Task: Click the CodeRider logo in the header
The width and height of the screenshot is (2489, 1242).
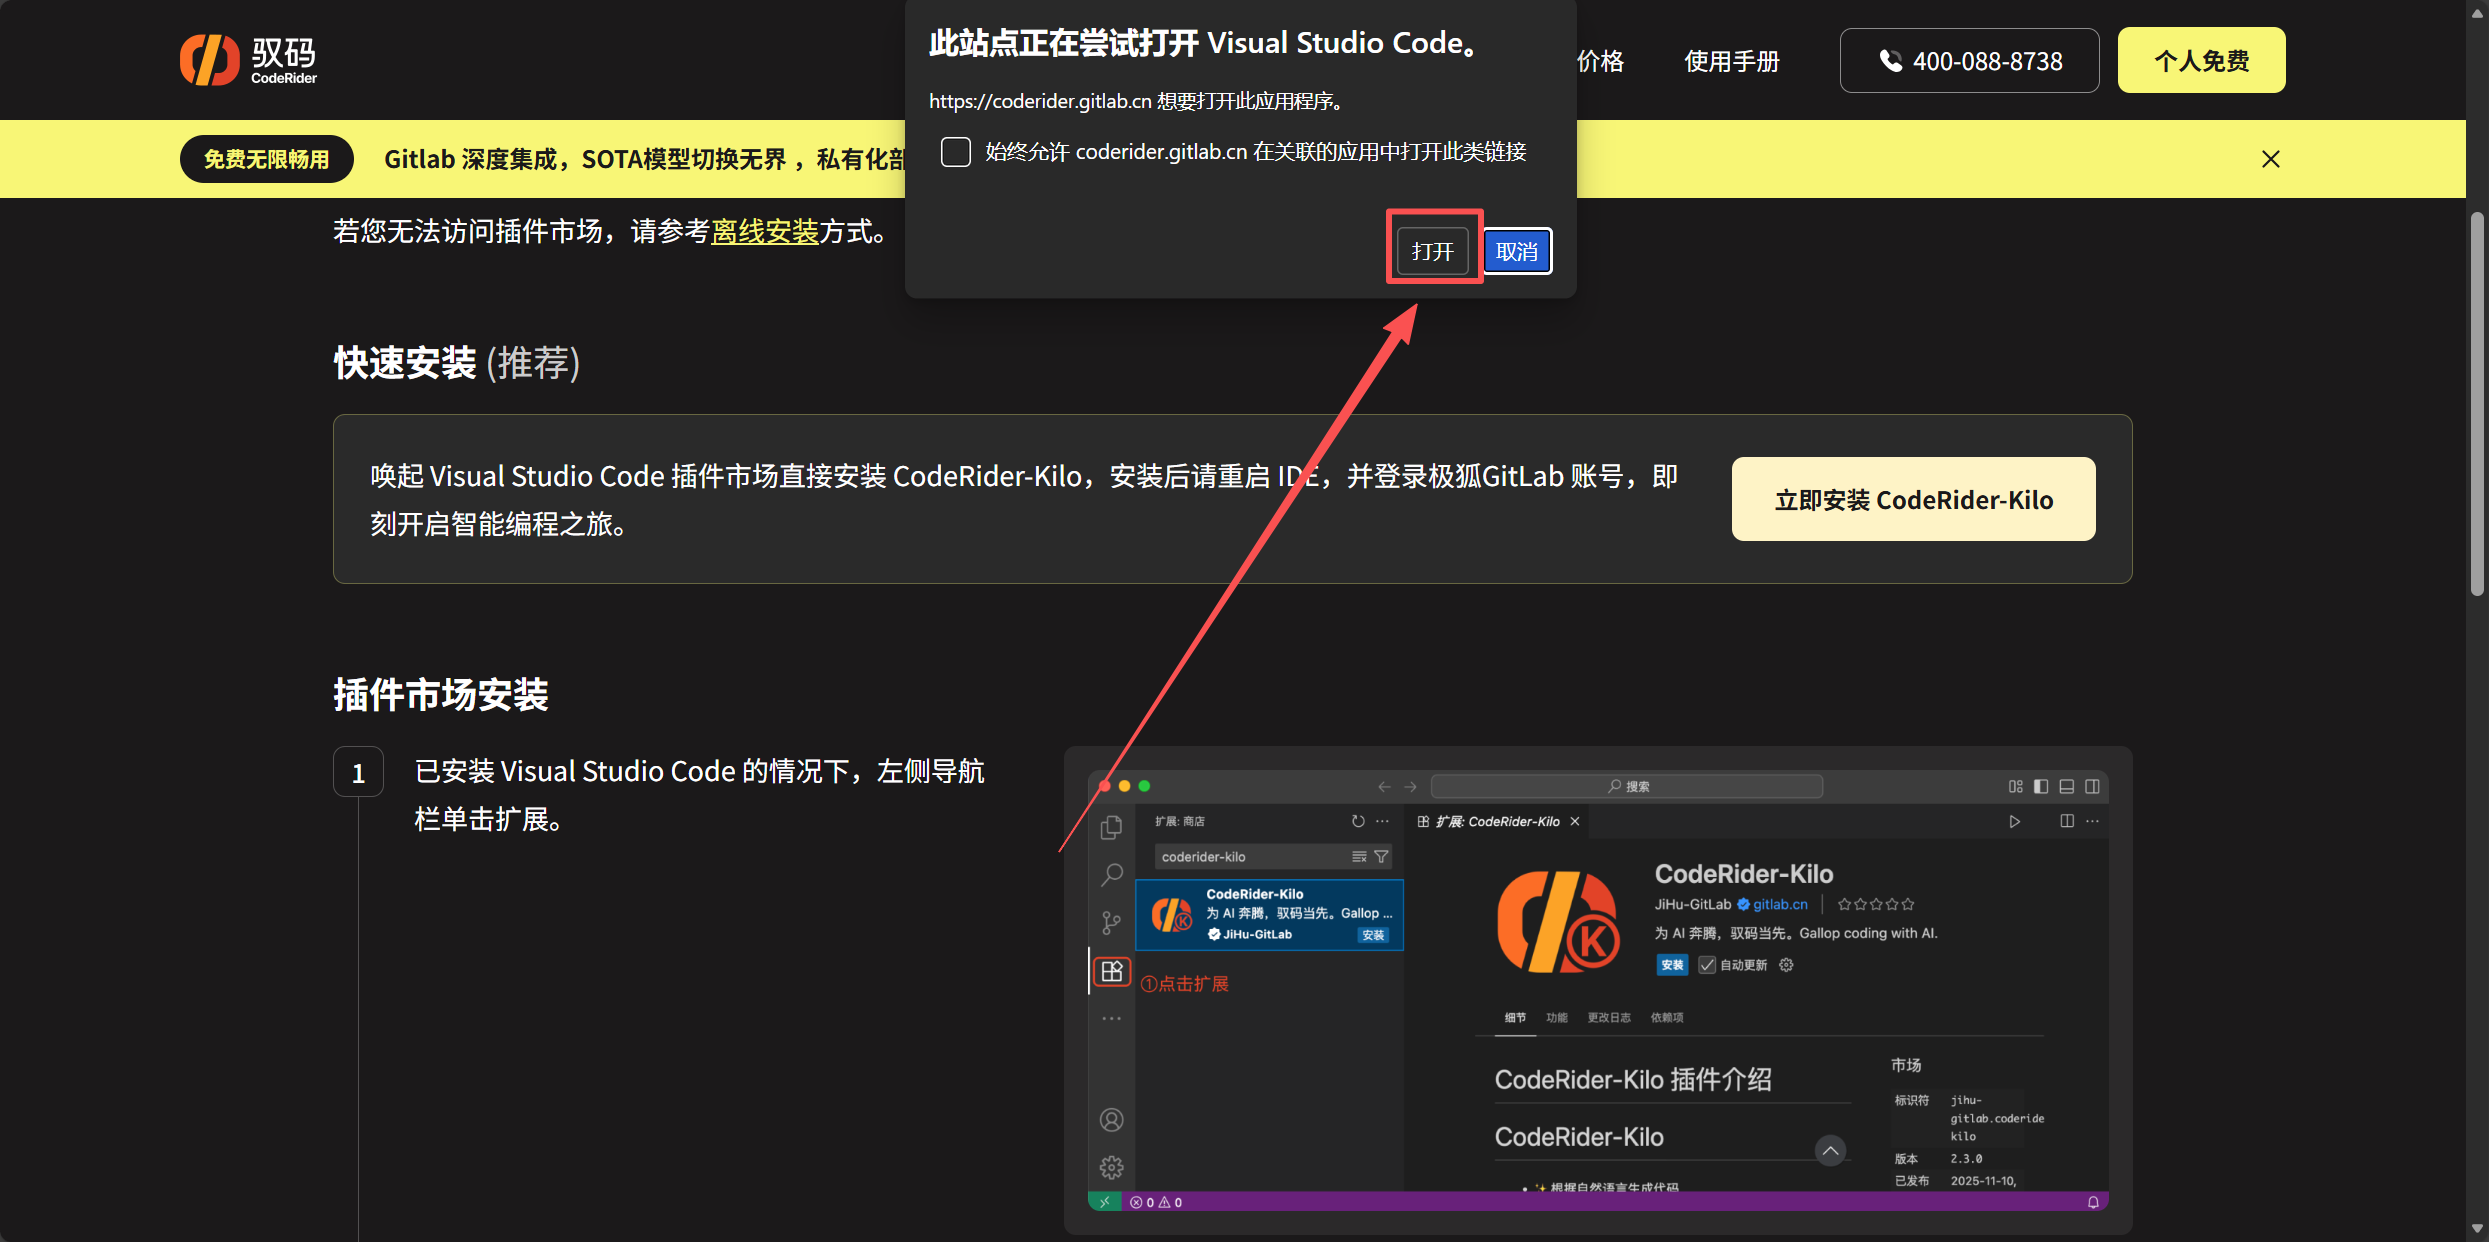Action: point(248,60)
